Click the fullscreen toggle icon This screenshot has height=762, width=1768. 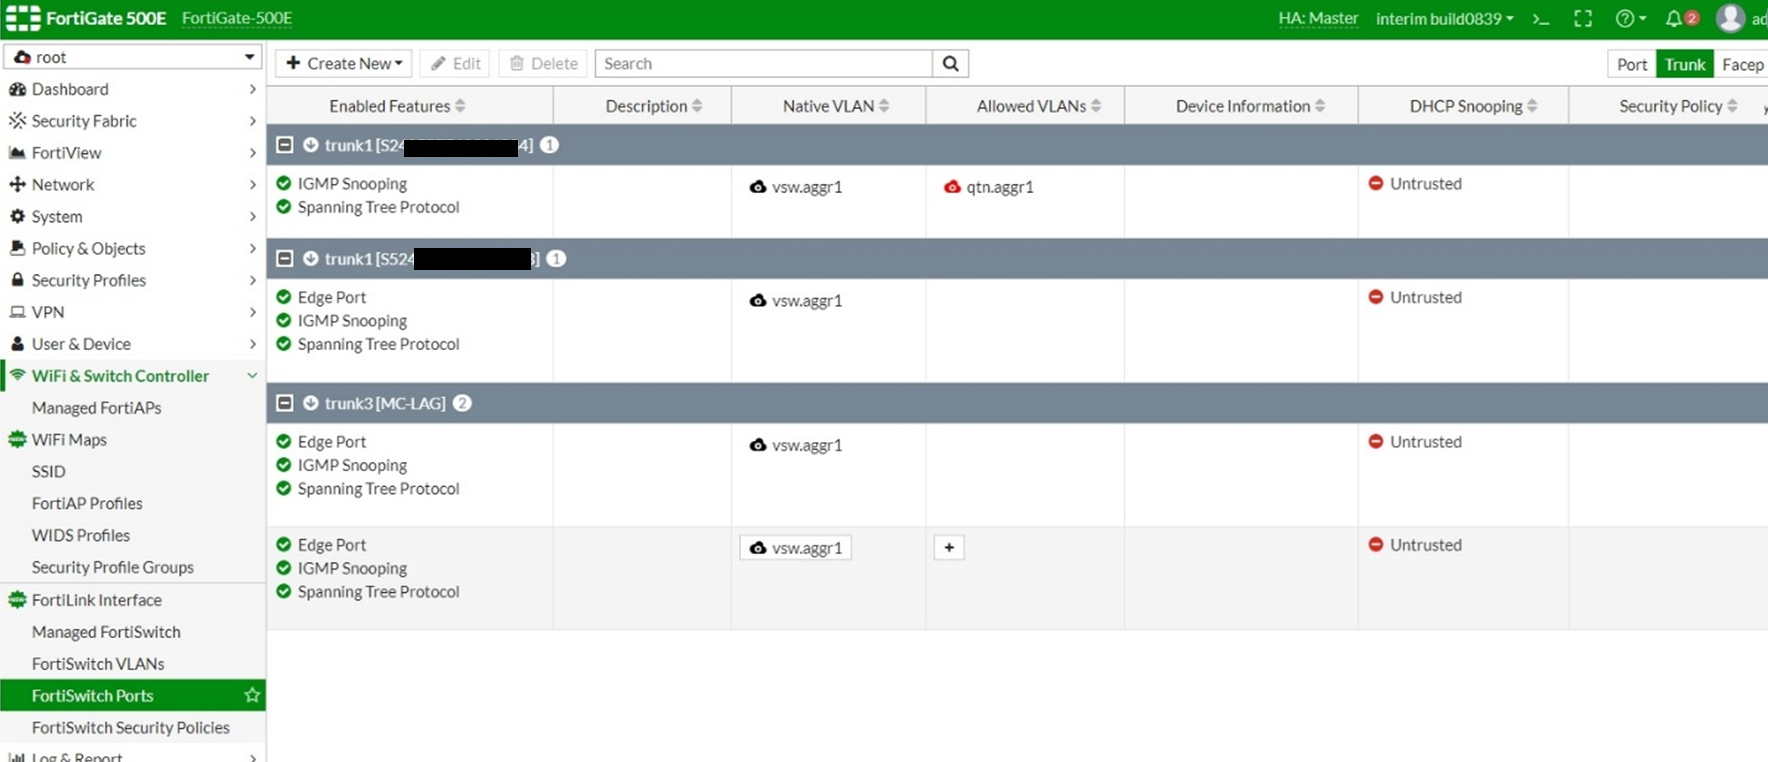1583,19
